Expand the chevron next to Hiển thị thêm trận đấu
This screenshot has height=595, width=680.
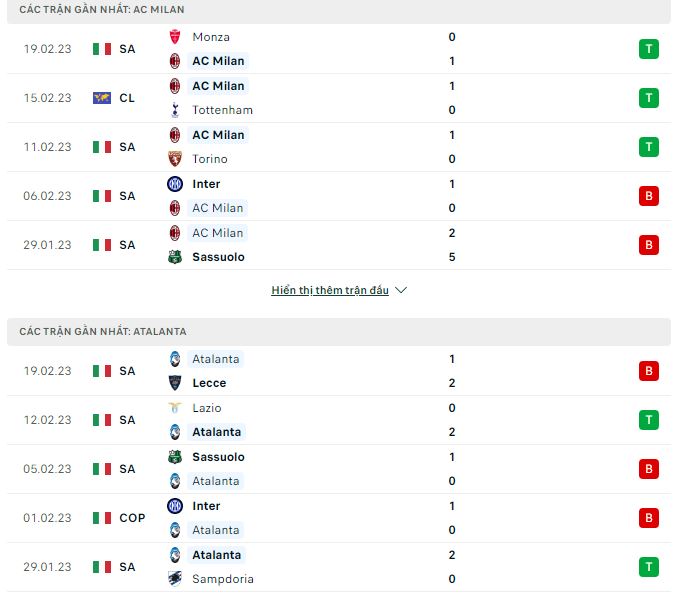pyautogui.click(x=401, y=290)
